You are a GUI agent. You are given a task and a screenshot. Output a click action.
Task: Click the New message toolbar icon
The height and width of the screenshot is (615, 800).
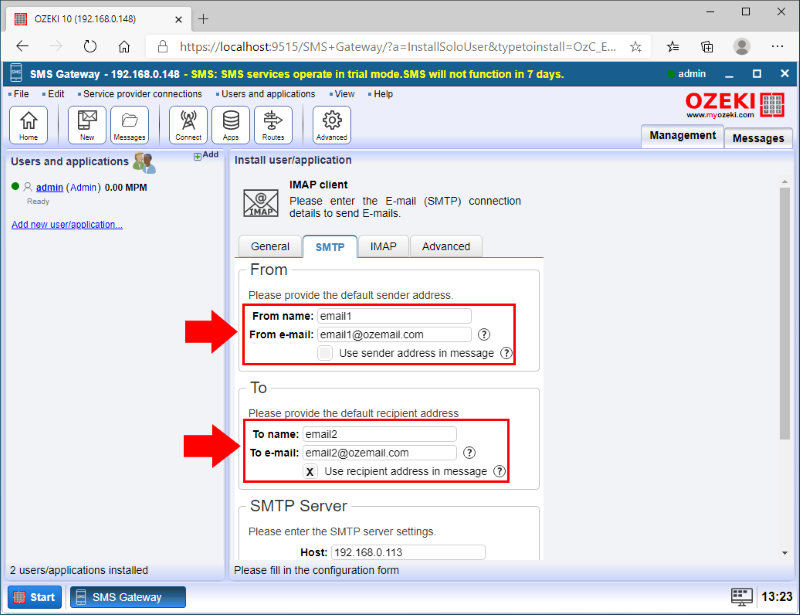pos(87,125)
